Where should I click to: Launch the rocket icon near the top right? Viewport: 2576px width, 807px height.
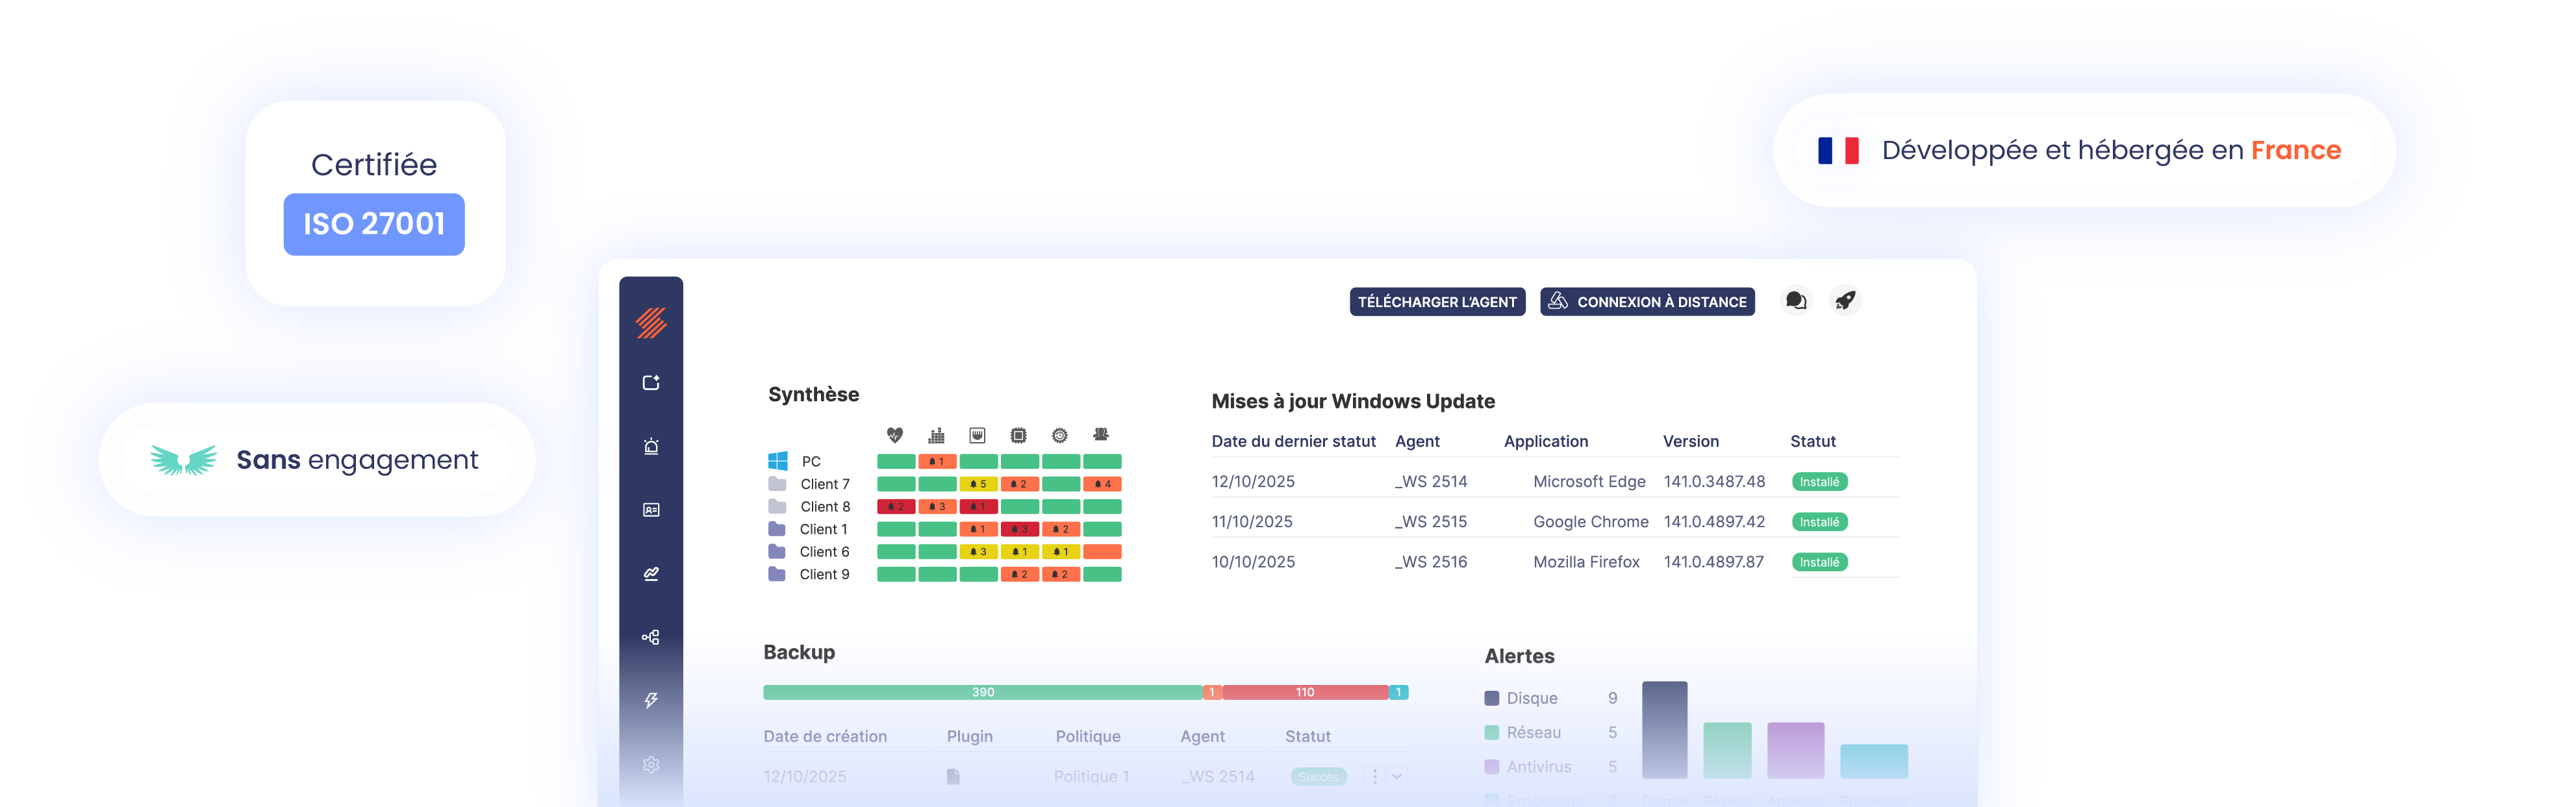(x=1845, y=301)
